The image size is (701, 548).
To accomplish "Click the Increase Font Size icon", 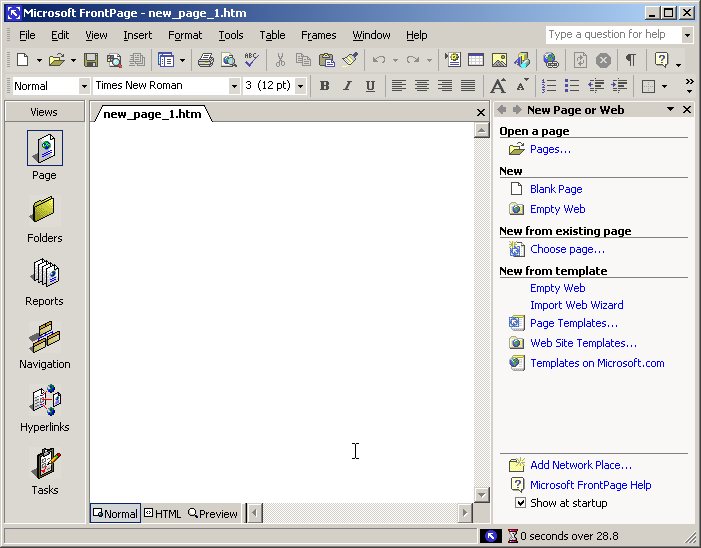I will tap(498, 85).
